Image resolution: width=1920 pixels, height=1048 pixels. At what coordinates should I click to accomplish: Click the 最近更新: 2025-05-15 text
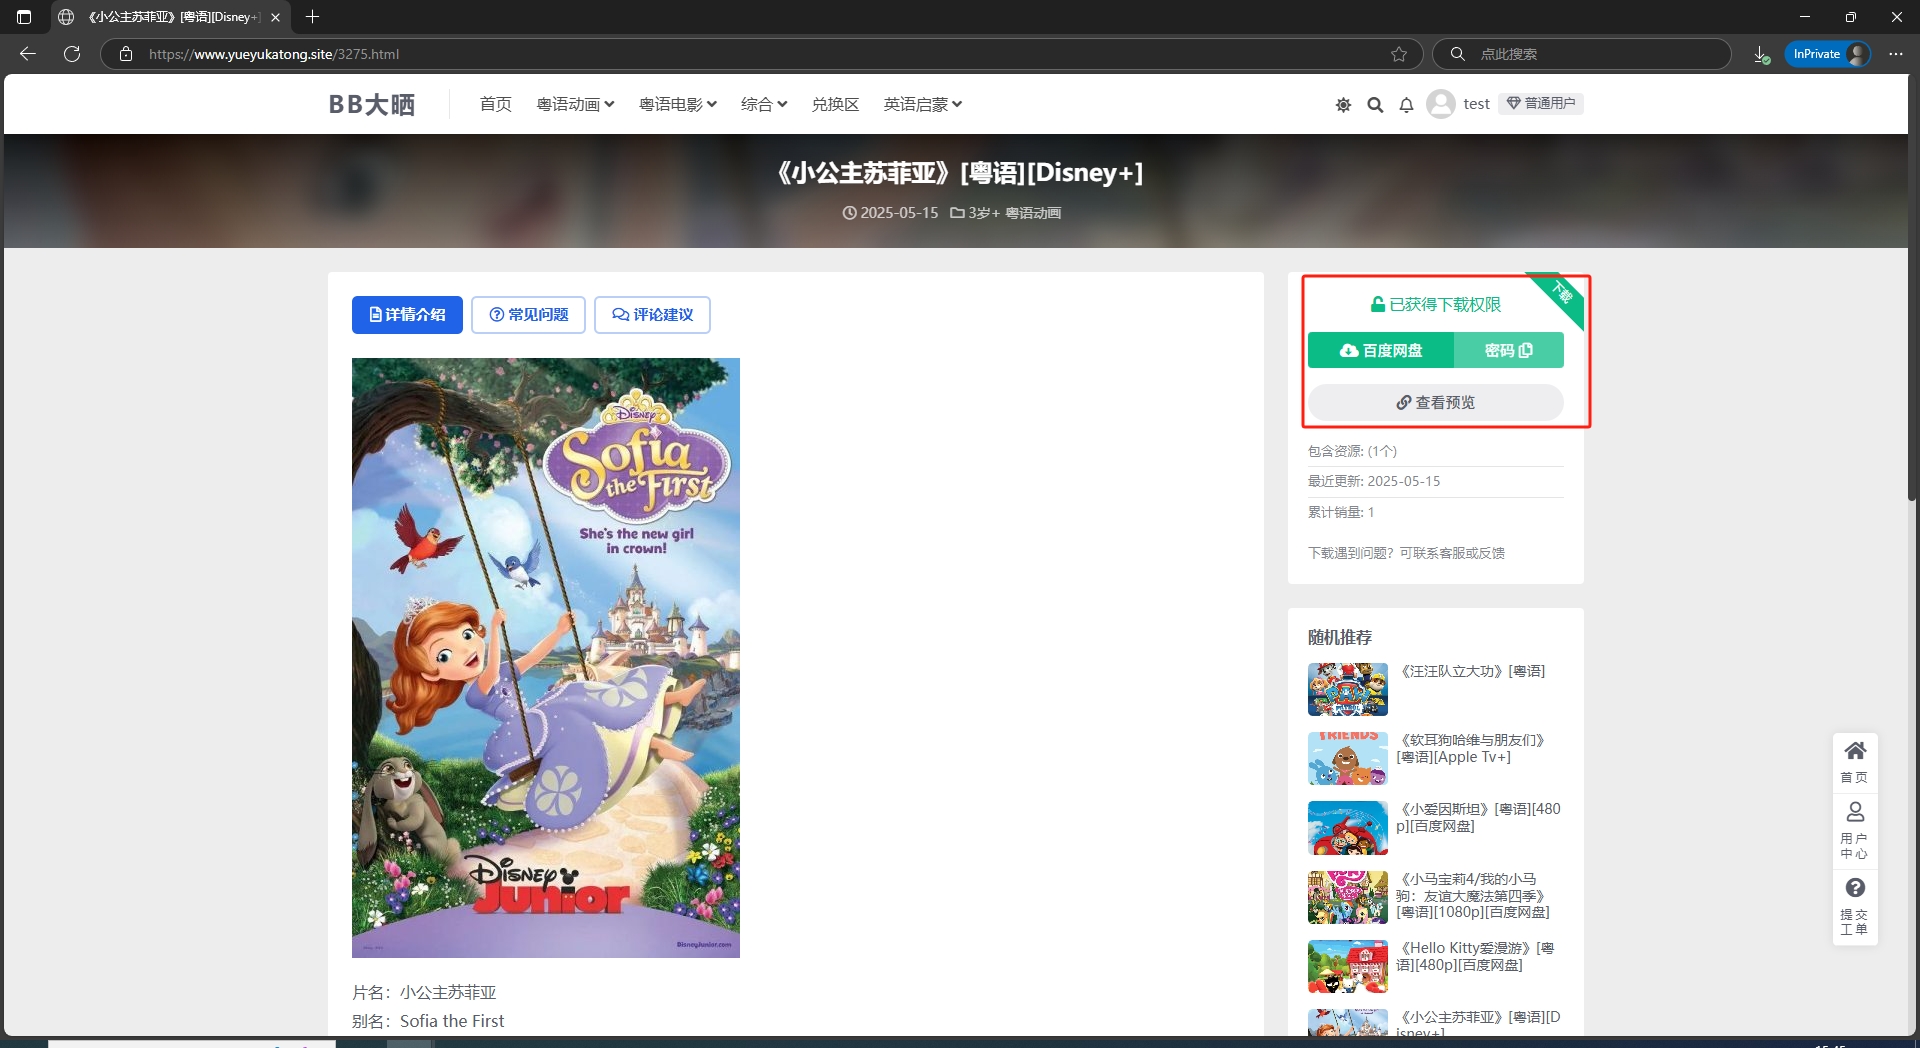tap(1374, 481)
